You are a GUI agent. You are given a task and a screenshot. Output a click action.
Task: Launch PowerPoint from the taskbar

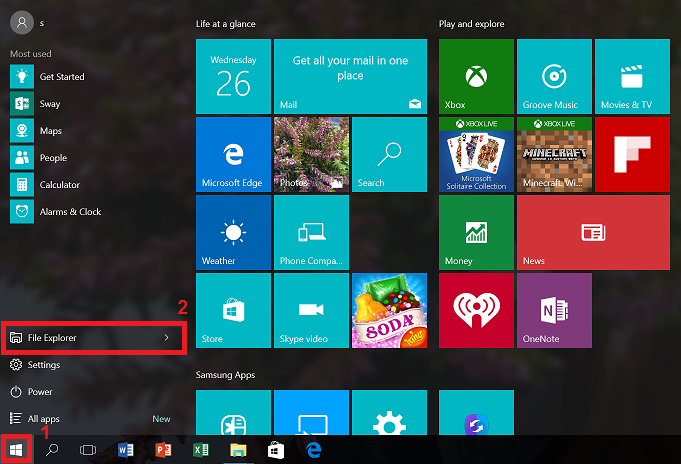pos(163,450)
